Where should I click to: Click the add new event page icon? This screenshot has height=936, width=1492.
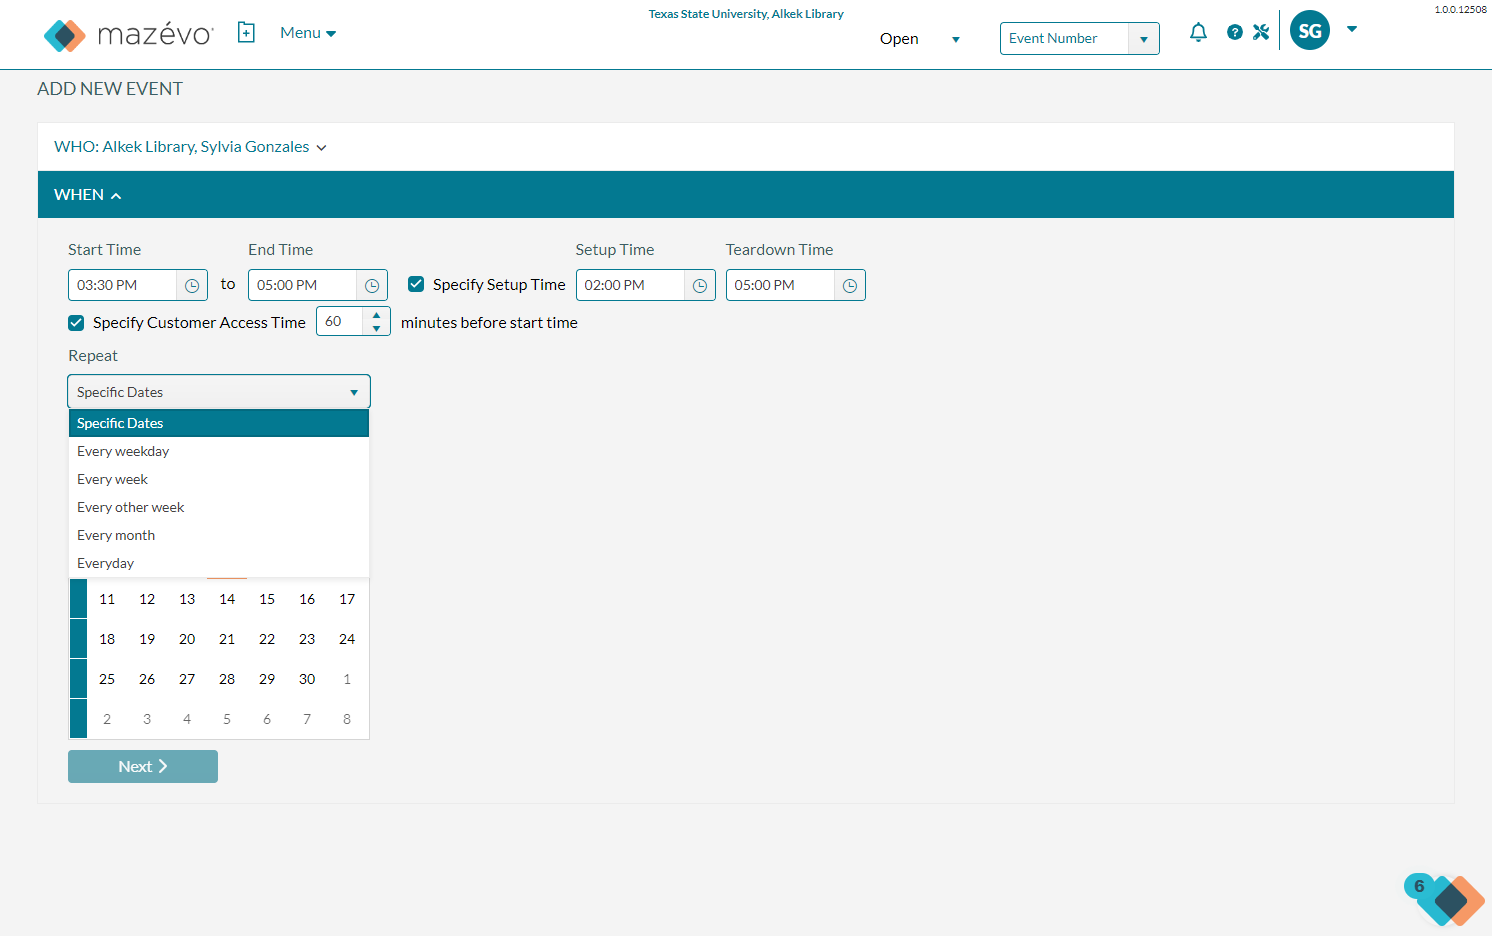click(246, 33)
